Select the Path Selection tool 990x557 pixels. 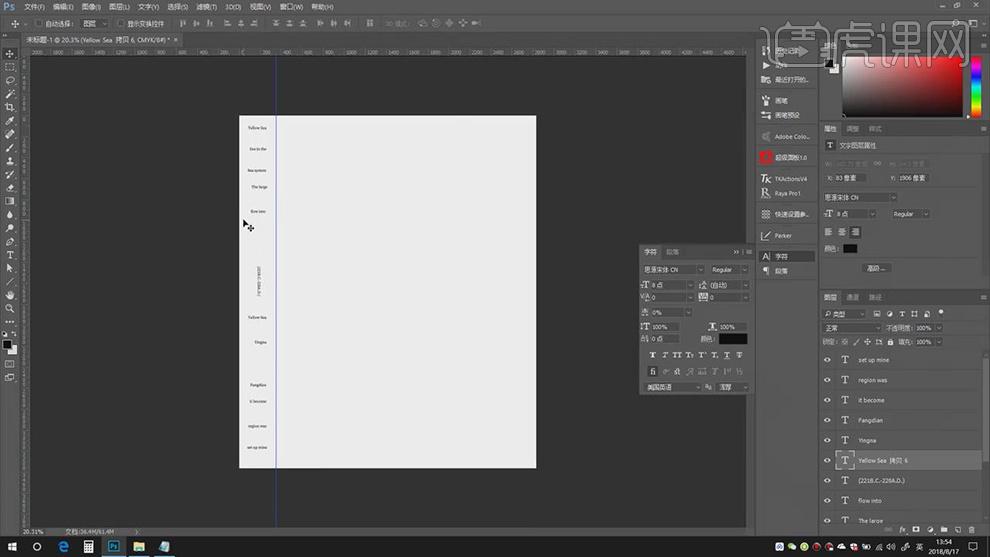9,268
